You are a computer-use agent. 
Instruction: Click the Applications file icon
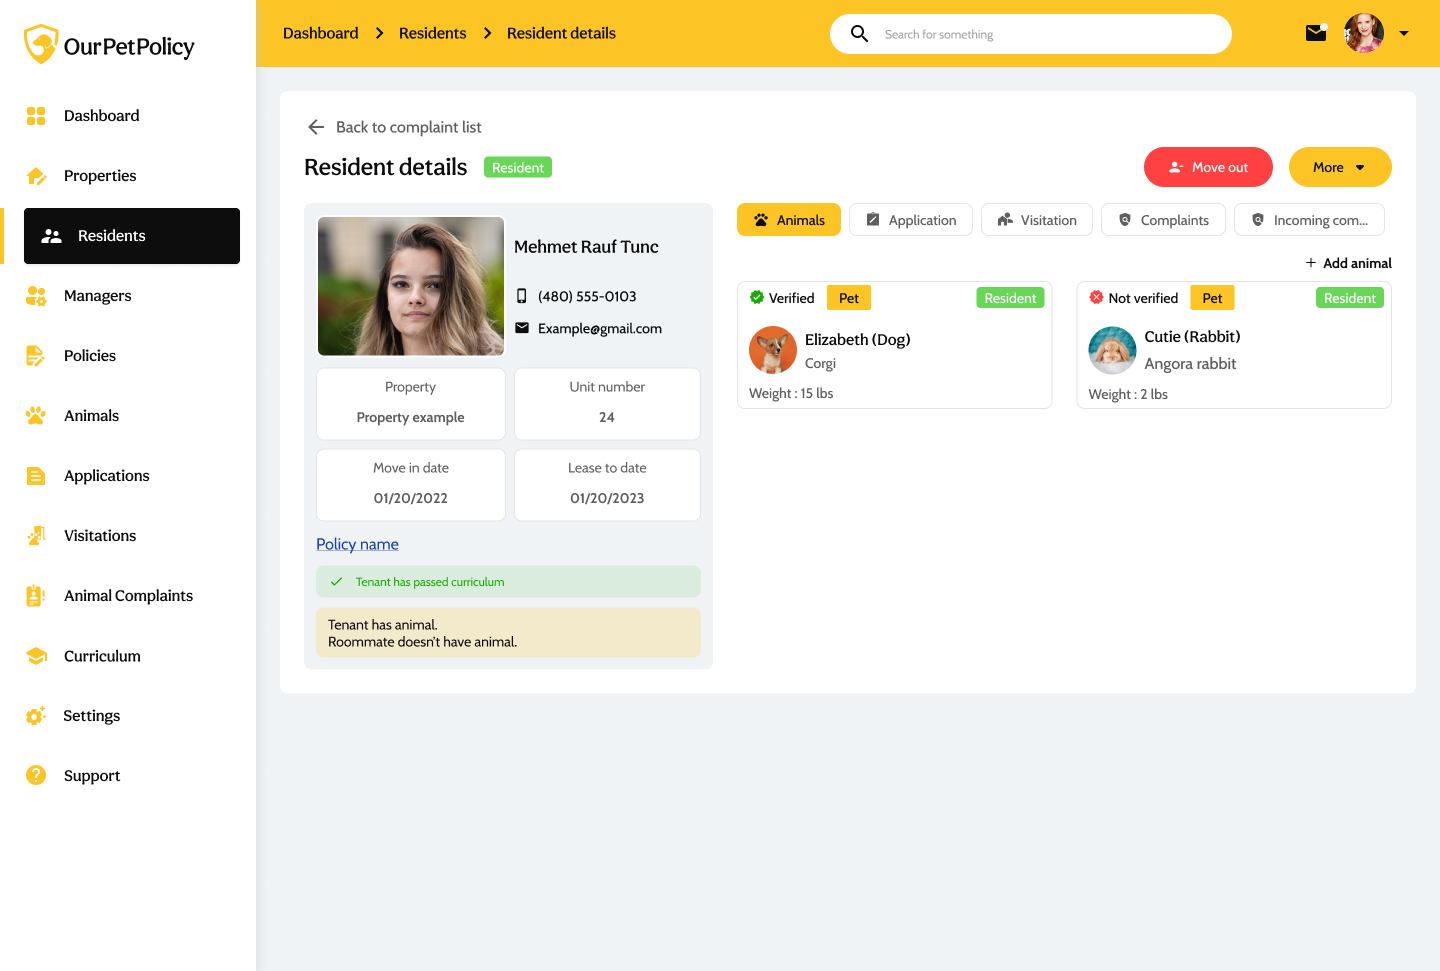pyautogui.click(x=36, y=476)
